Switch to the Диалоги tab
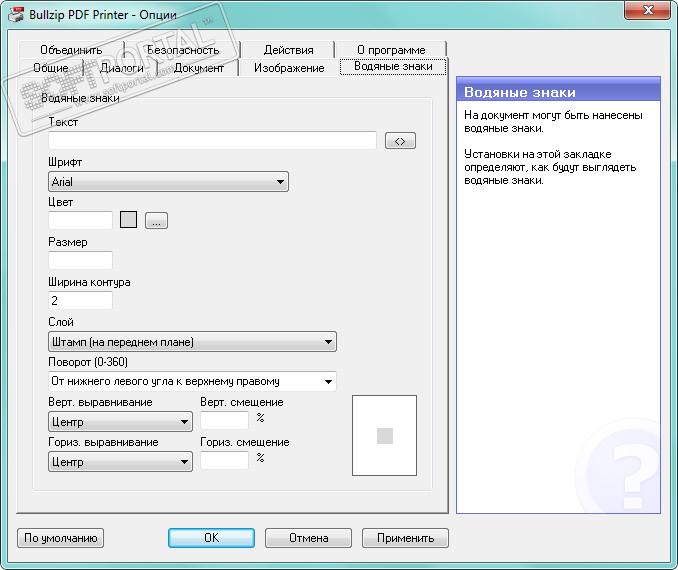Screen dimensions: 678x570 (x=122, y=68)
